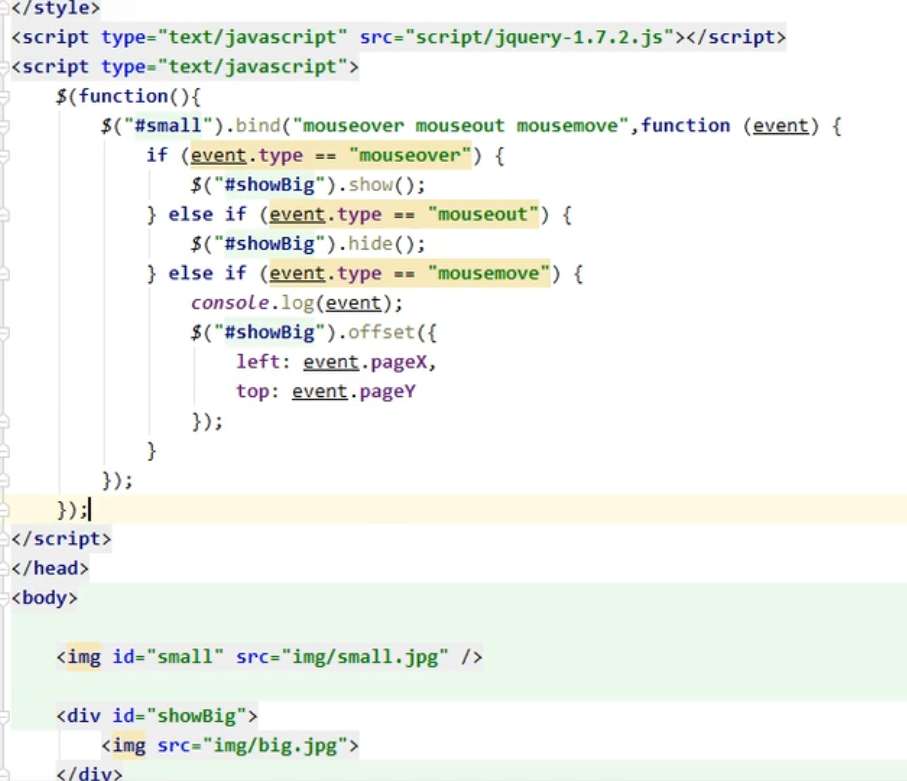Place the cursor on $(function(){ text
Screen dimensions: 907x781
point(128,96)
